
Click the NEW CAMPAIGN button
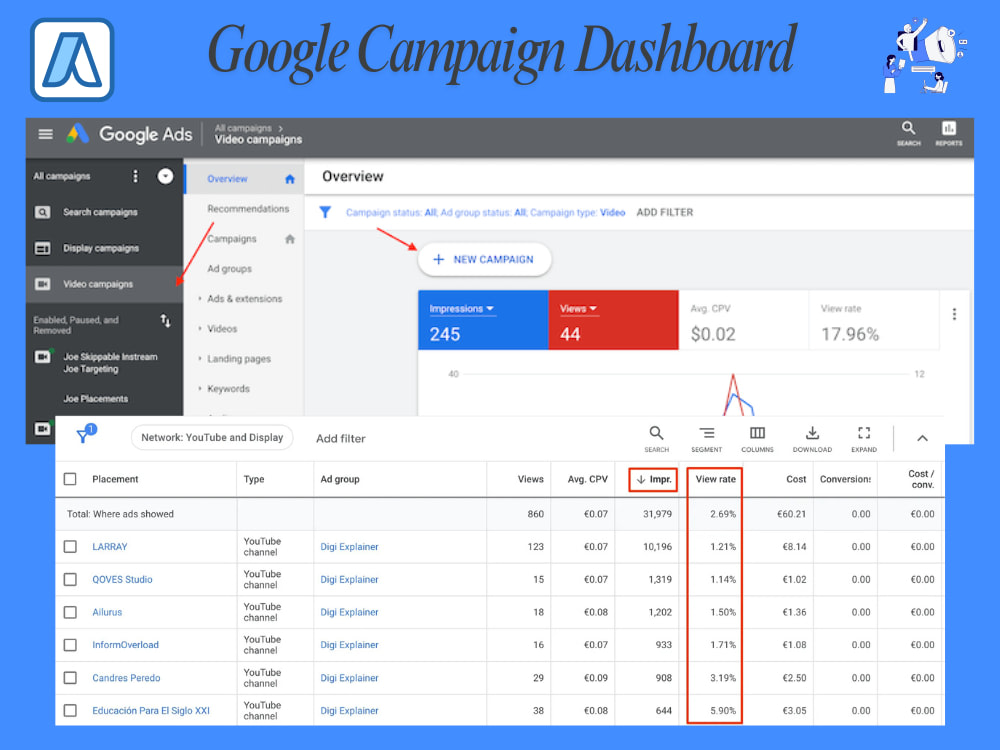(x=484, y=260)
